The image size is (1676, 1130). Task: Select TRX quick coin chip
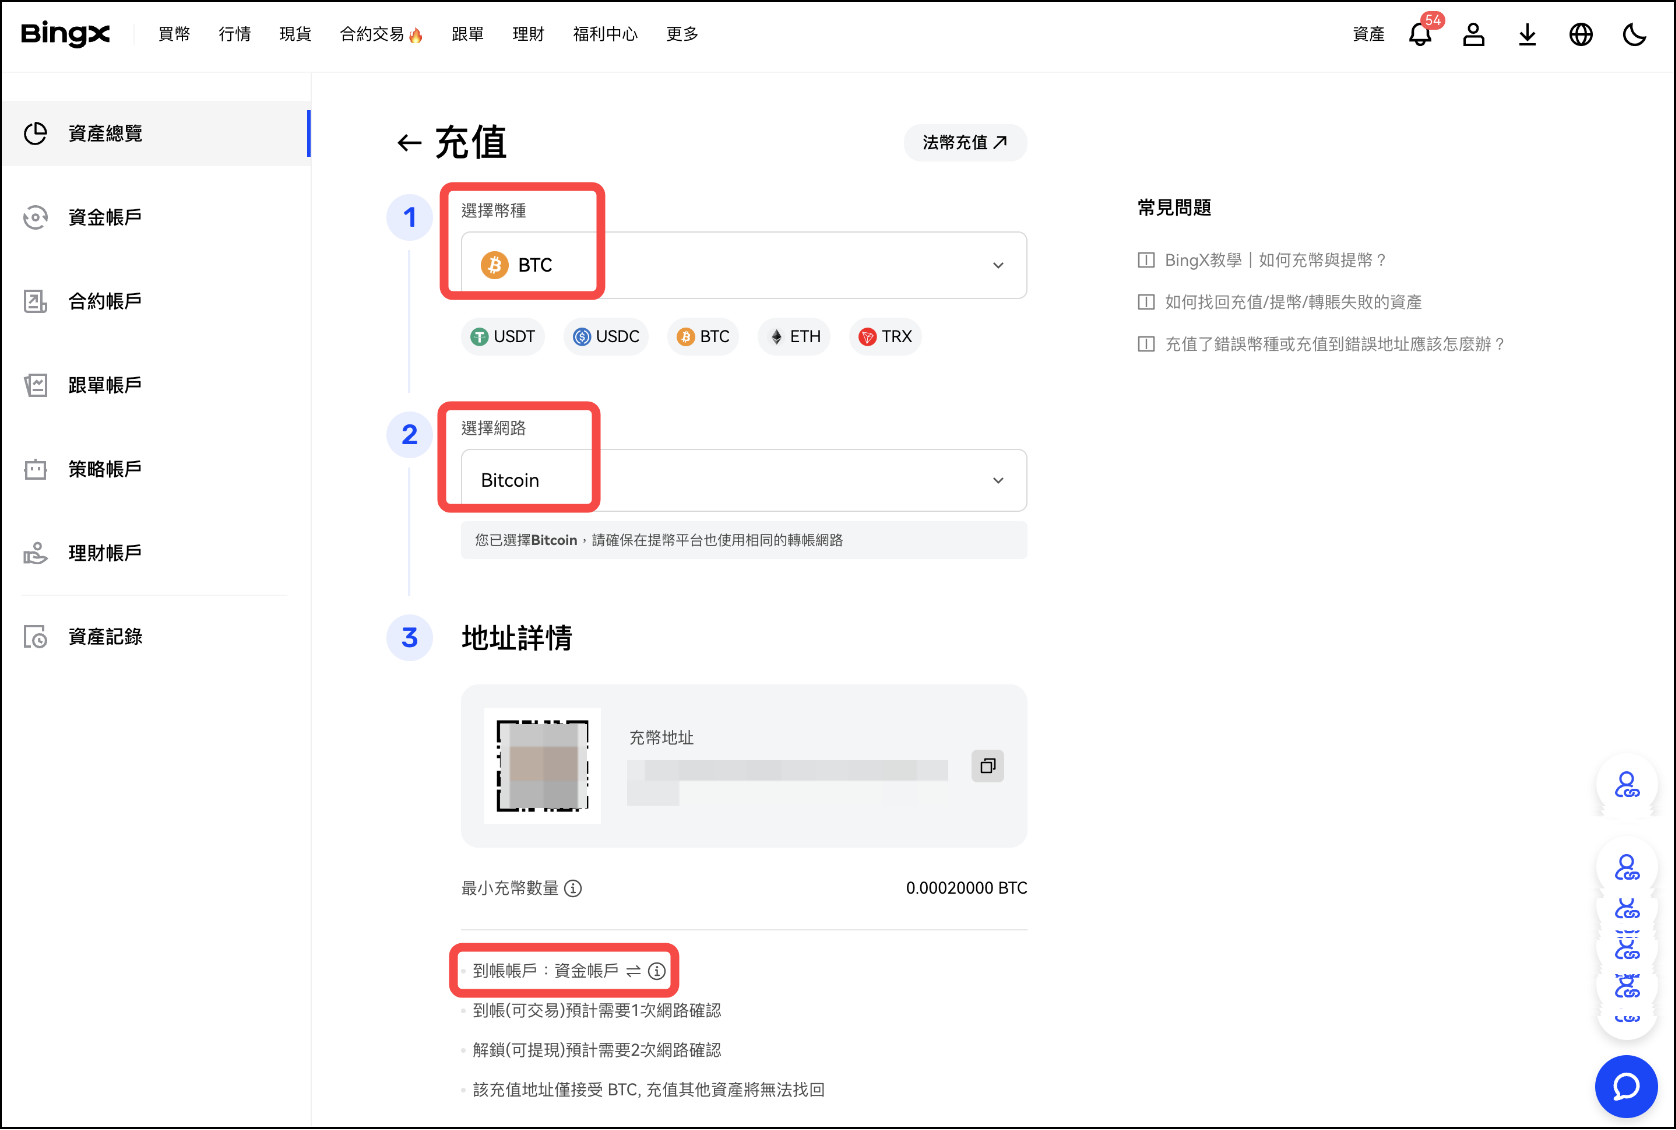[886, 336]
